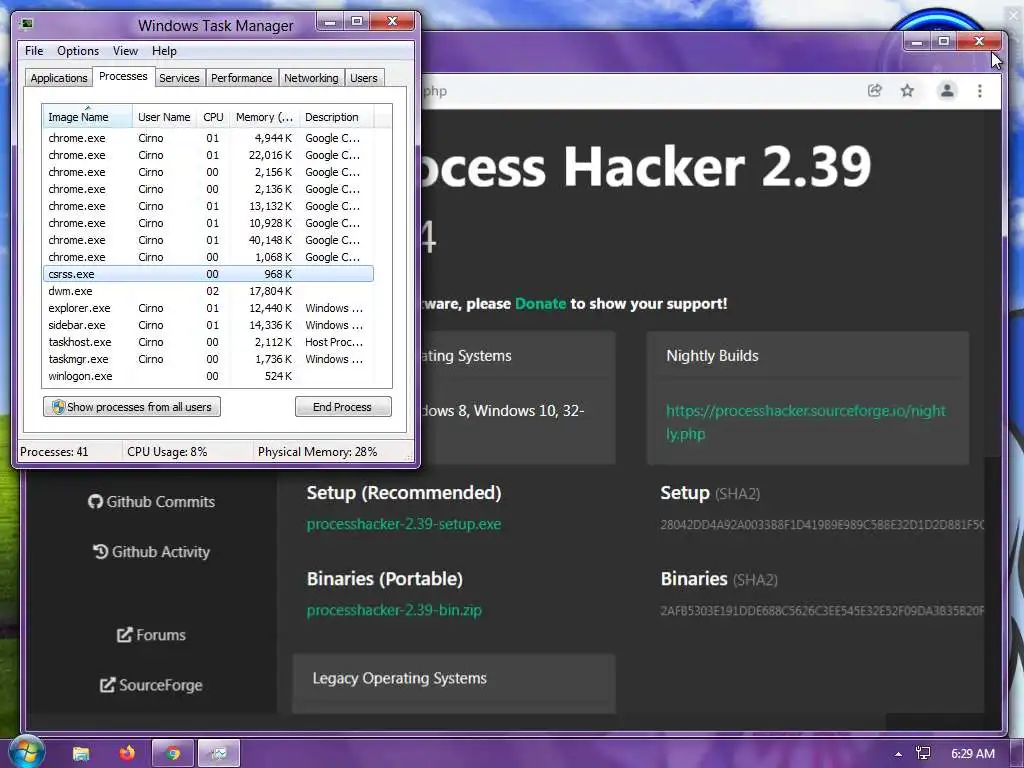1024x768 pixels.
Task: Click the Task Manager title bar icon
Action: (x=27, y=24)
